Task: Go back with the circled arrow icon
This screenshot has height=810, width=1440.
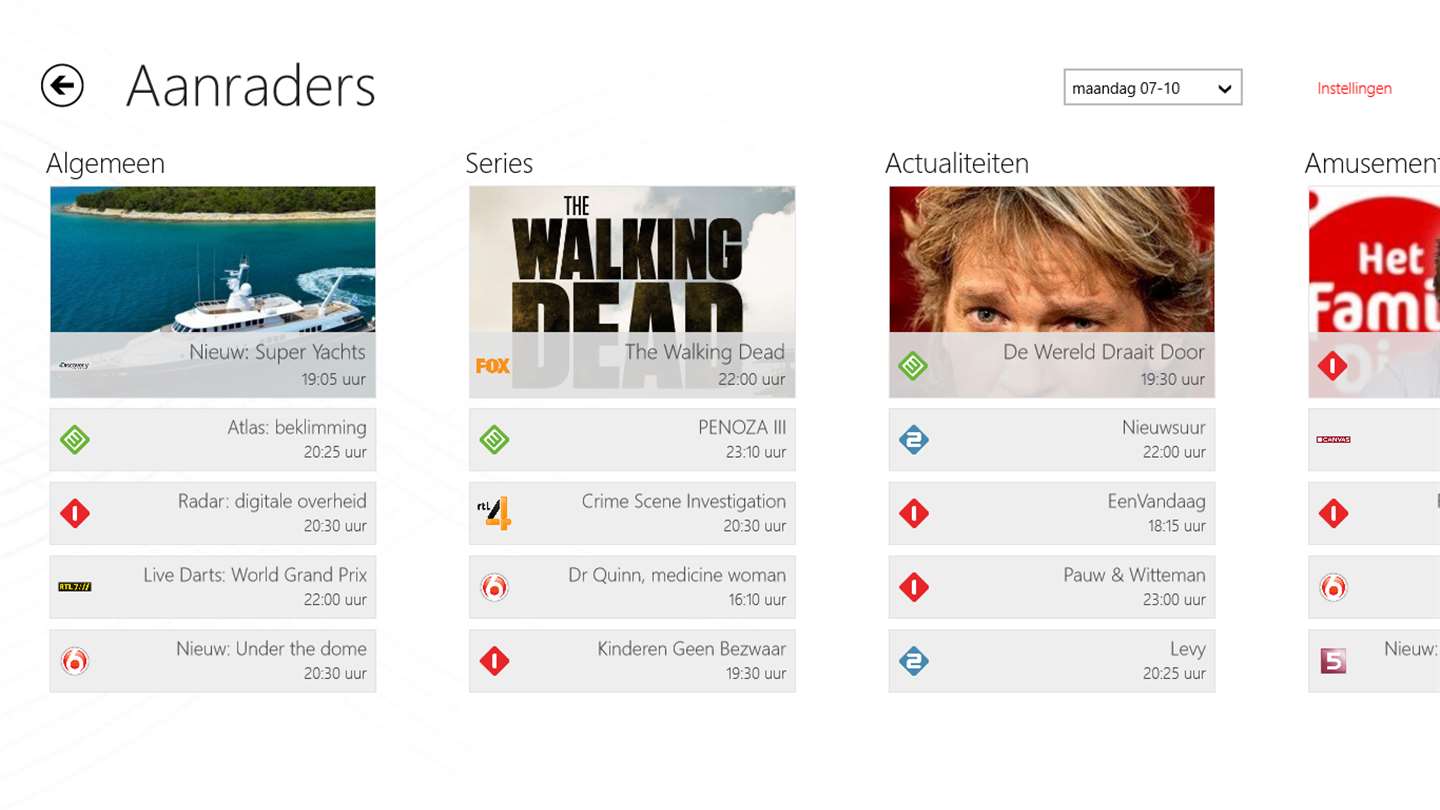Action: [x=62, y=86]
